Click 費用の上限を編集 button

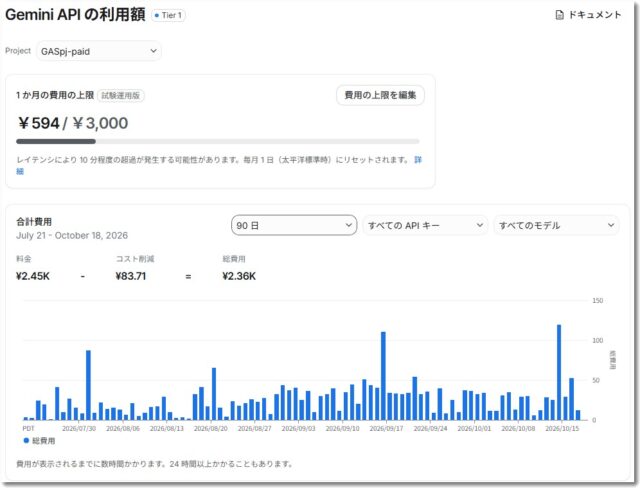[x=380, y=95]
